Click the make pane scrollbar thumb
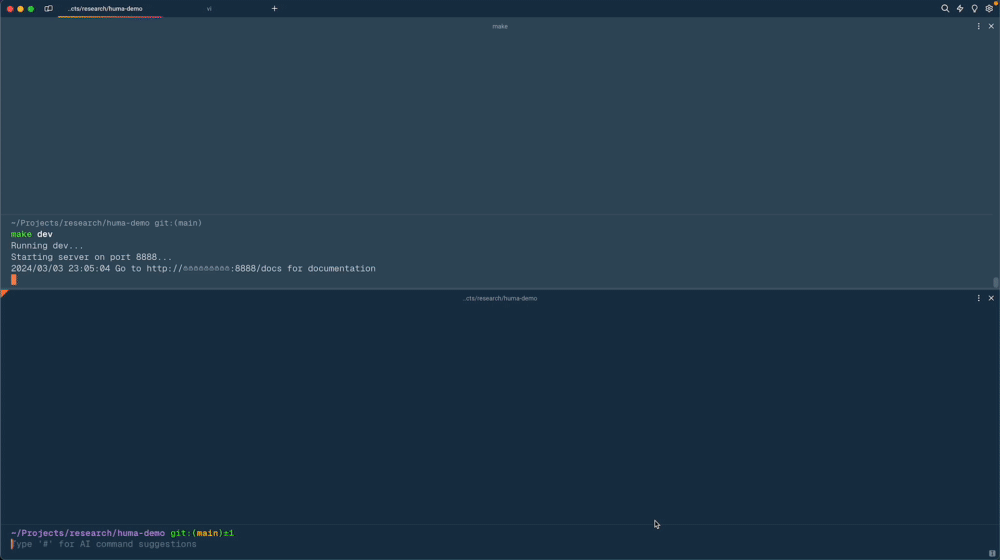The height and width of the screenshot is (560, 1000). coord(996,283)
